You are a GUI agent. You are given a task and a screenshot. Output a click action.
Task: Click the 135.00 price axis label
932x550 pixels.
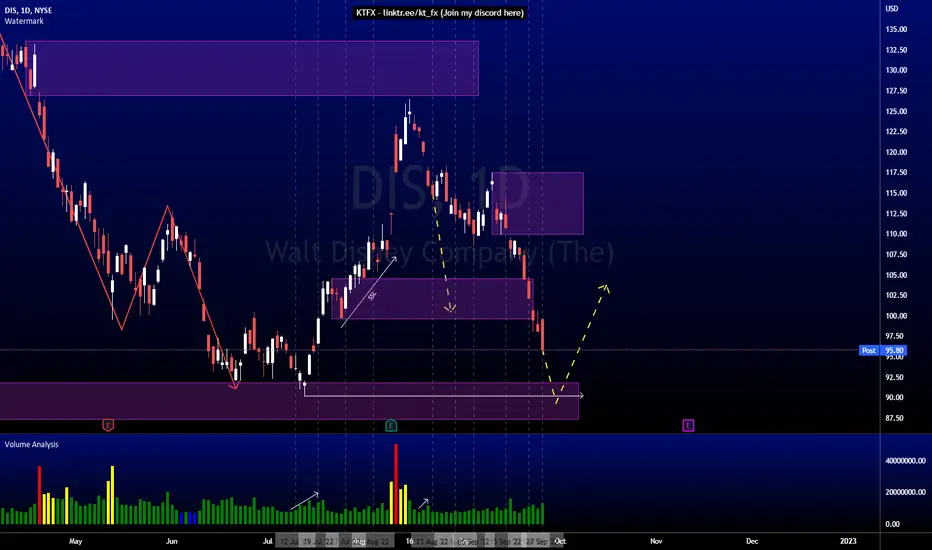[x=896, y=29]
